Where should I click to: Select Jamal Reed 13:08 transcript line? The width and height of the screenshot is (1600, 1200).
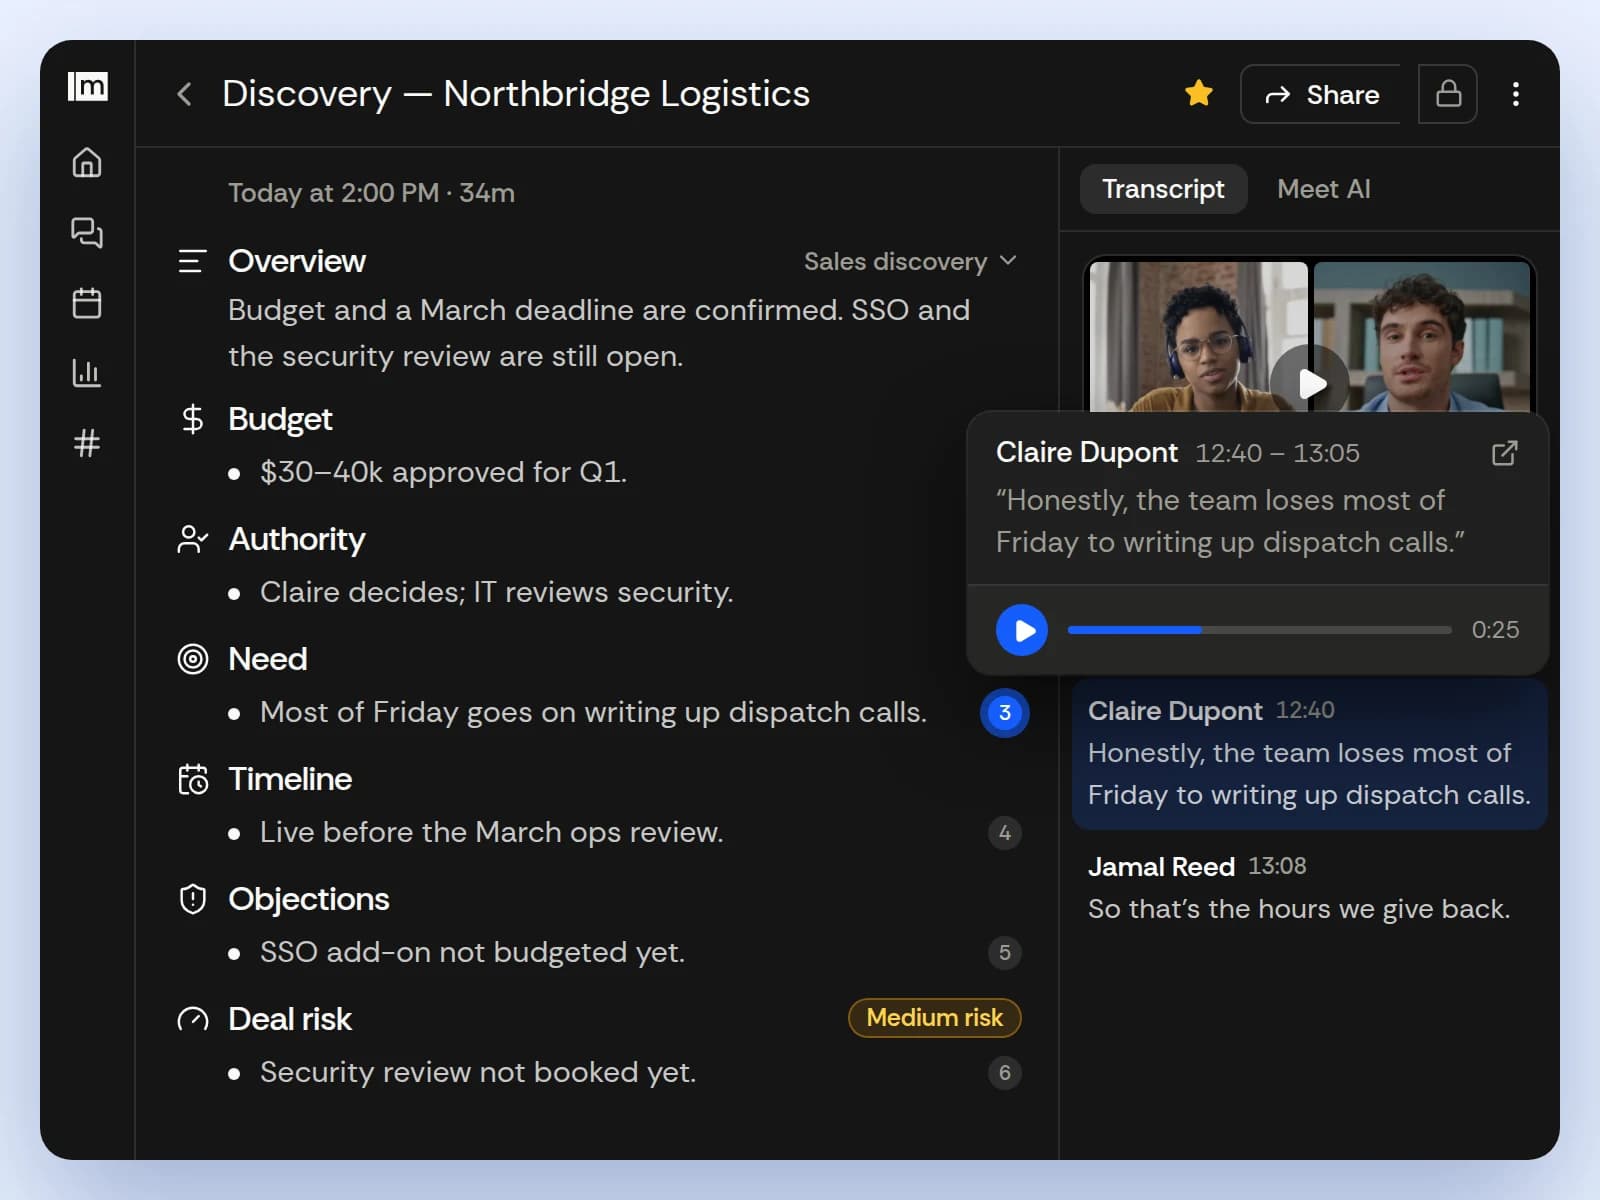pos(1299,888)
